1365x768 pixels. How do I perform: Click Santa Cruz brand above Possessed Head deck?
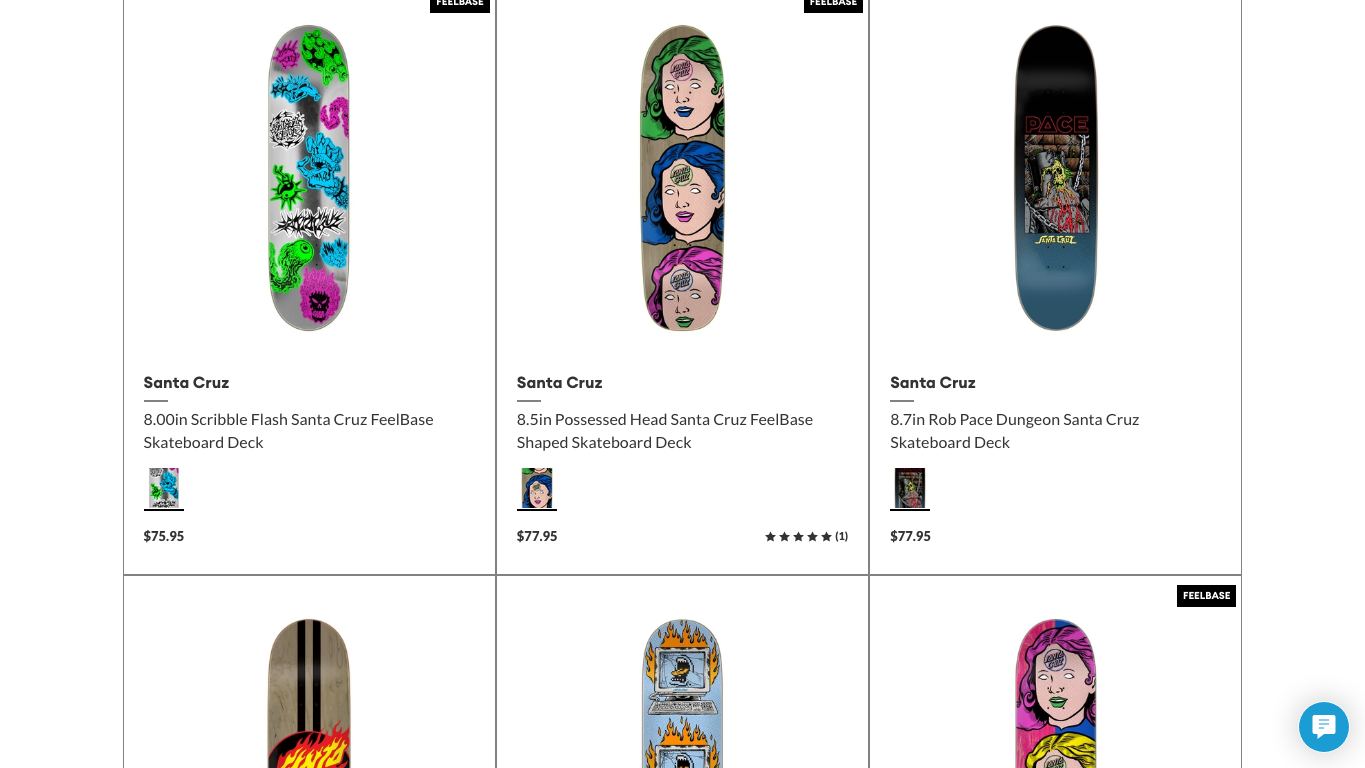tap(559, 382)
